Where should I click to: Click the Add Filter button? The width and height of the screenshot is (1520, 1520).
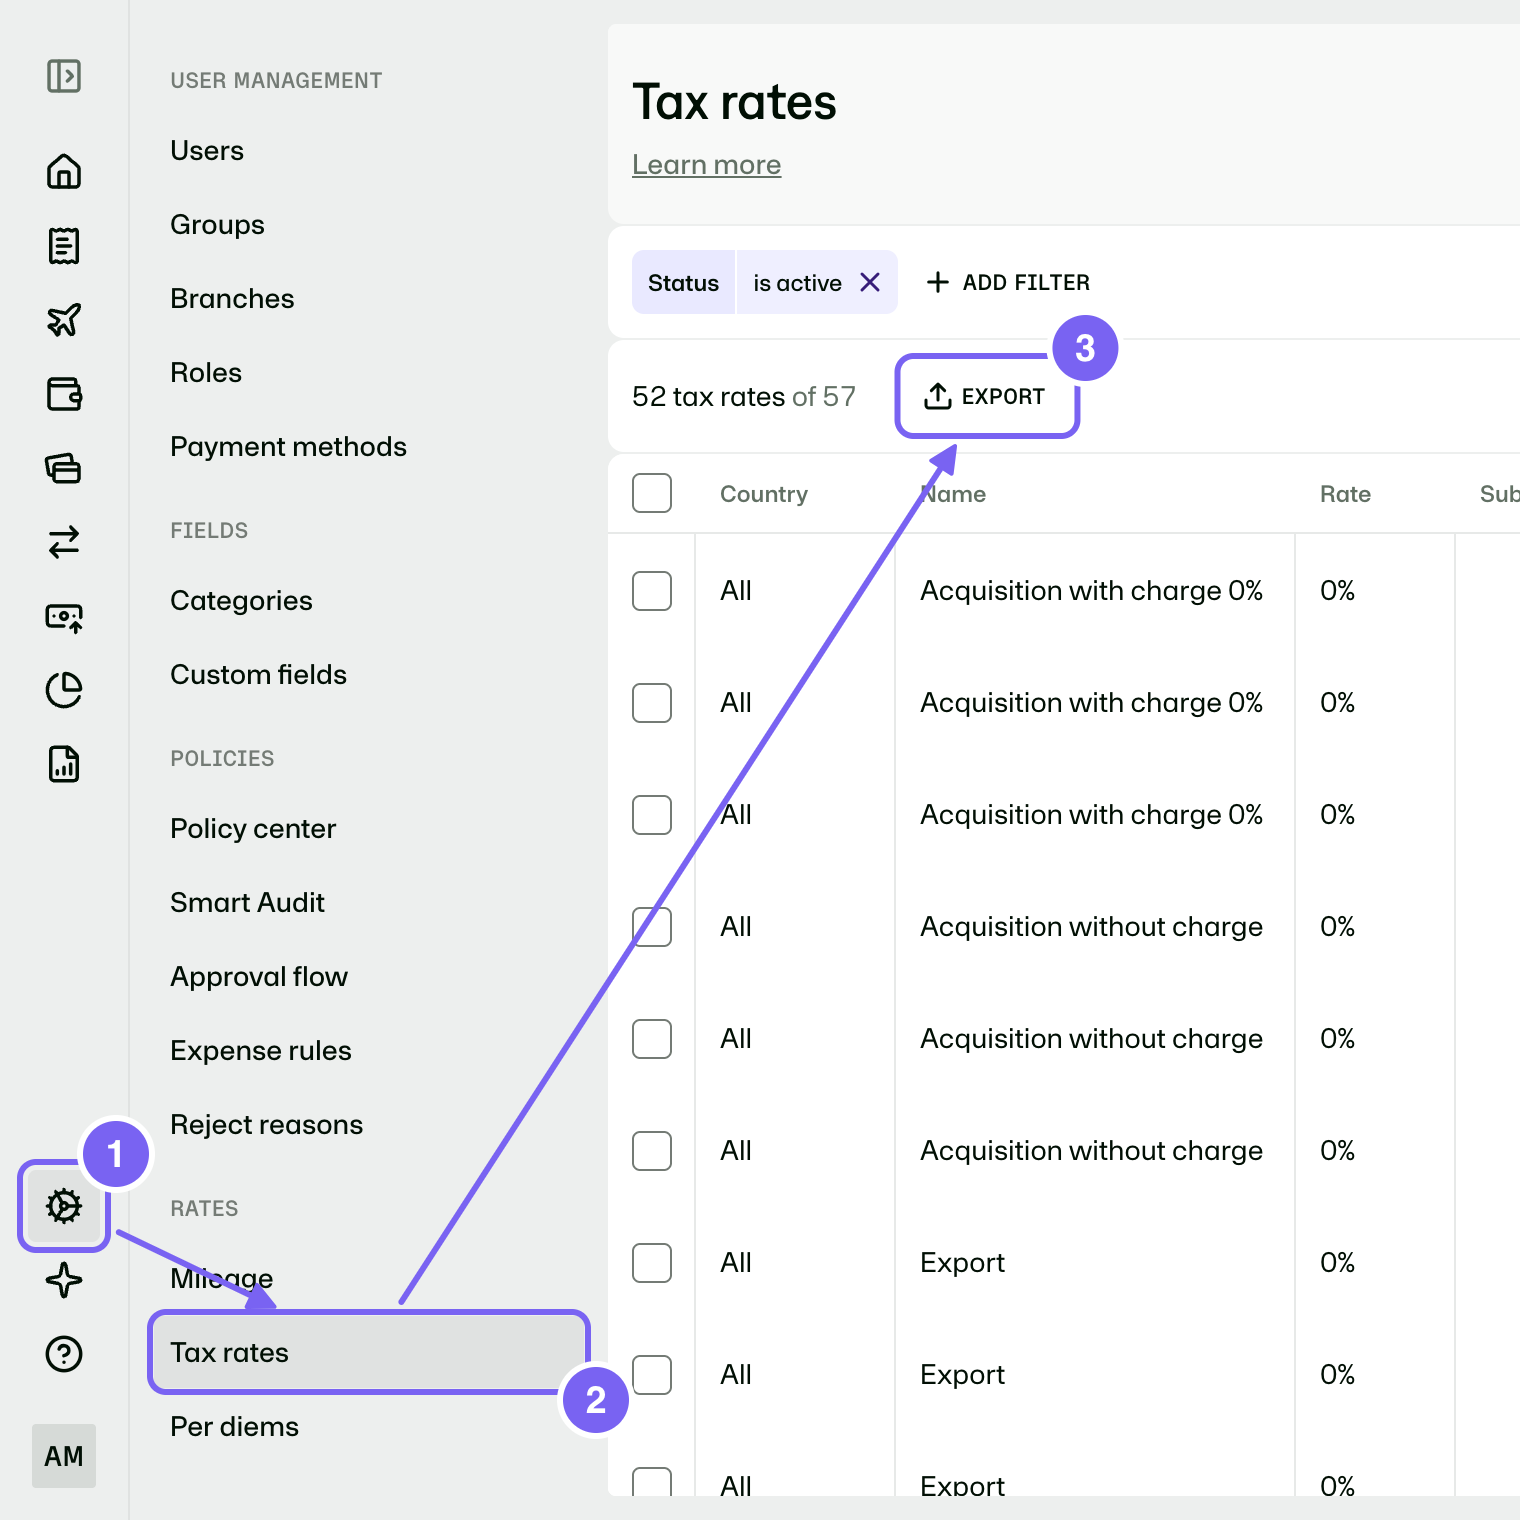tap(1008, 283)
